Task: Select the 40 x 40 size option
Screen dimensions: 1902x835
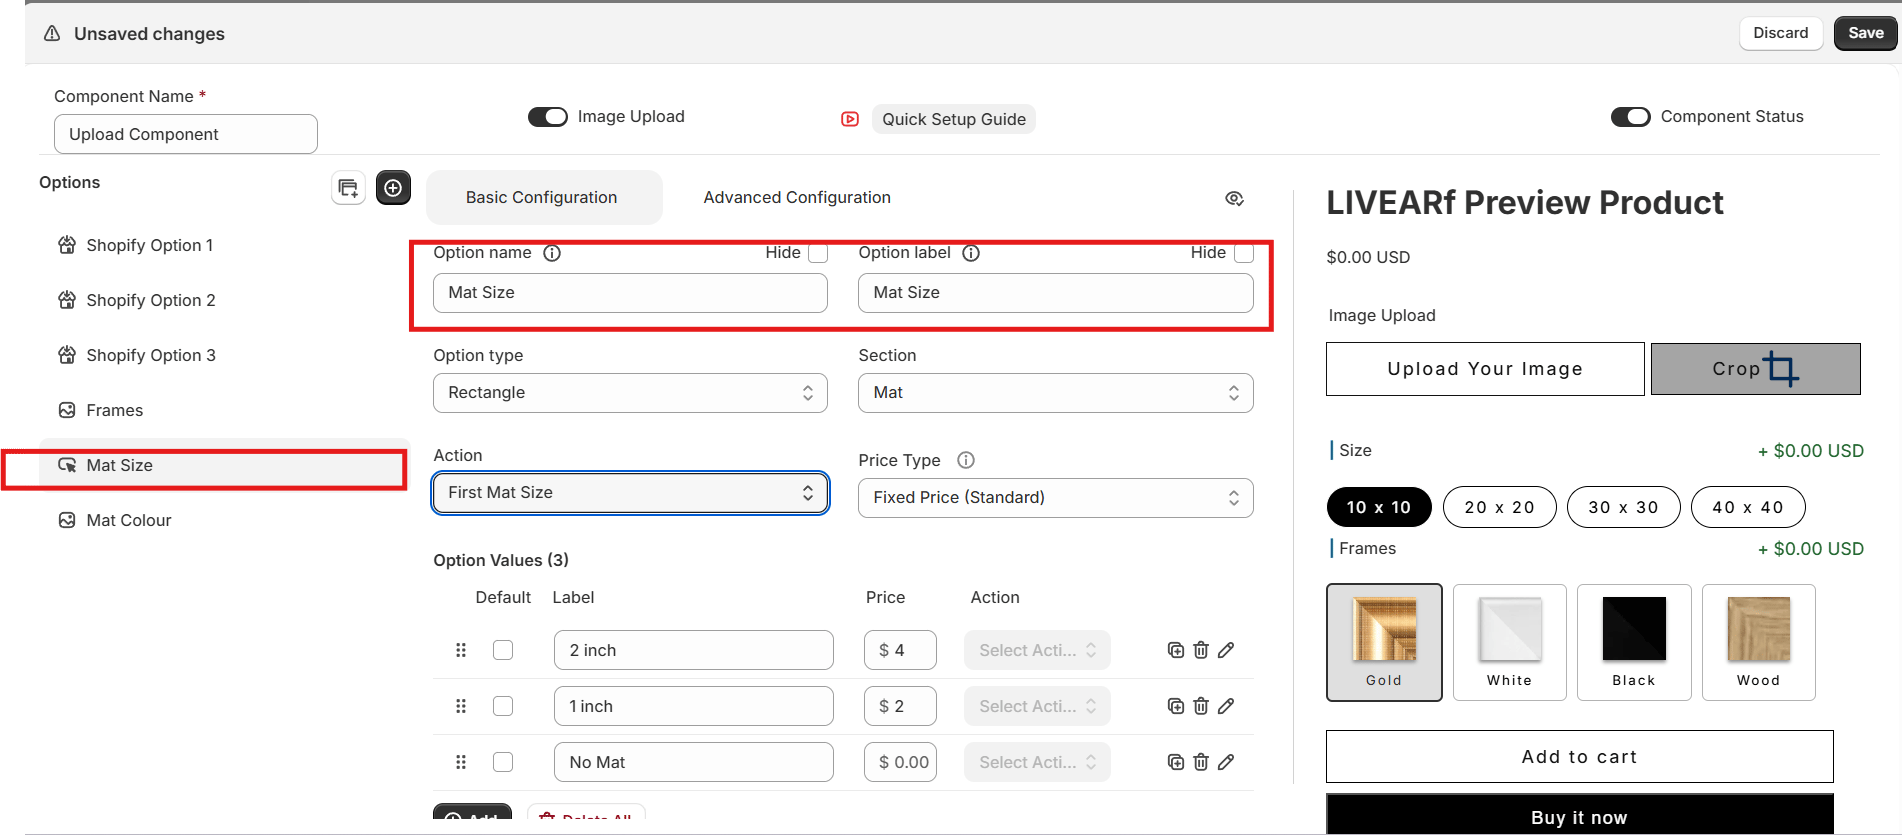Action: point(1748,507)
